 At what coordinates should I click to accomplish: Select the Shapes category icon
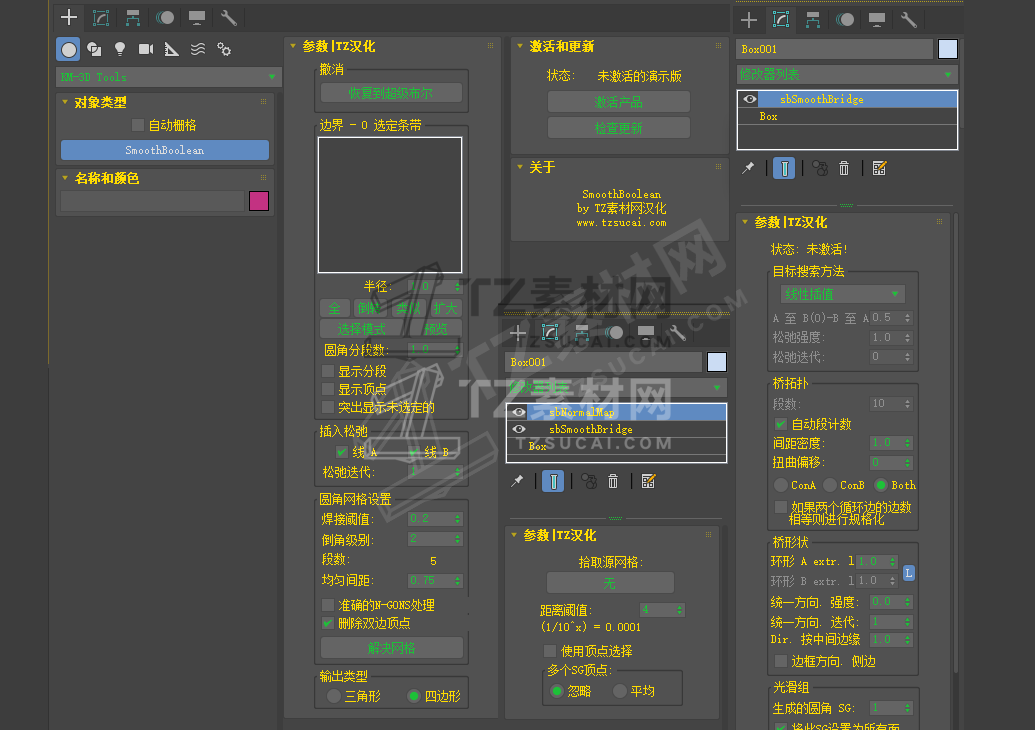point(94,50)
